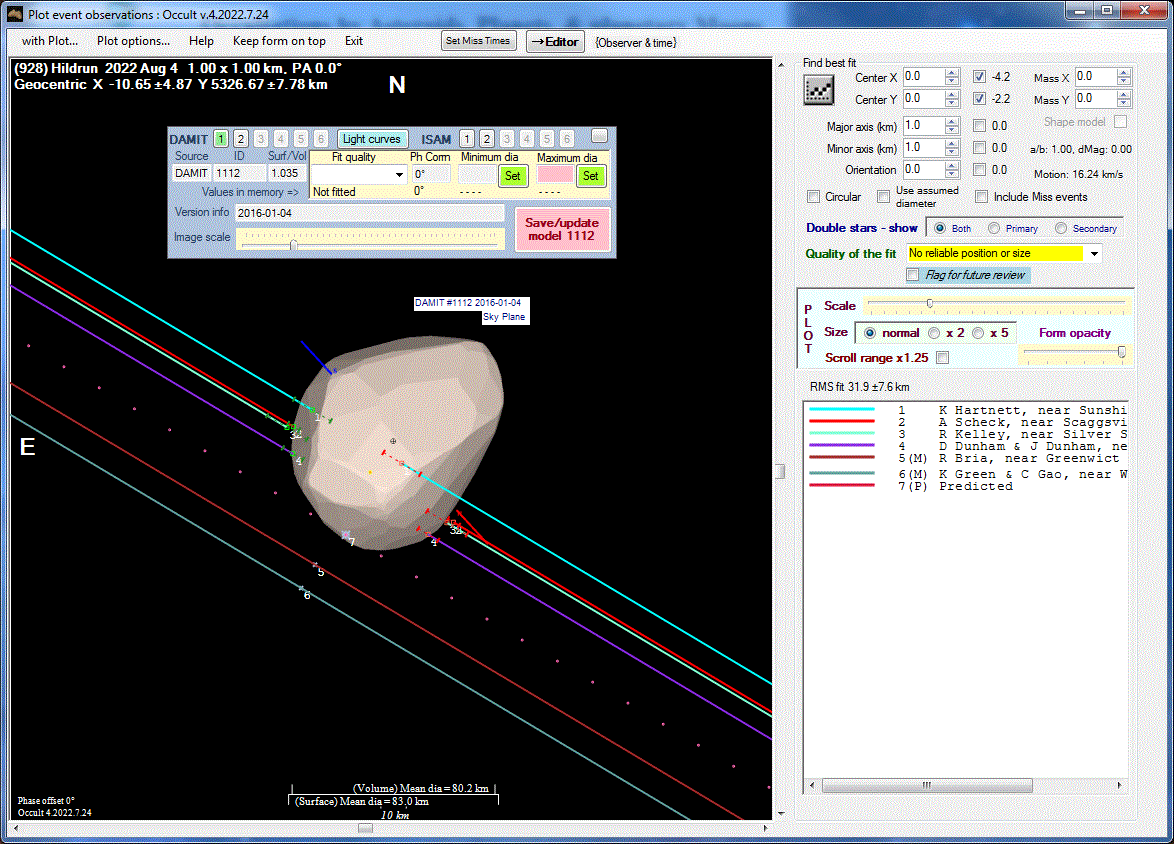The height and width of the screenshot is (844, 1174).
Task: Select Primary for double stars display
Action: click(x=994, y=228)
